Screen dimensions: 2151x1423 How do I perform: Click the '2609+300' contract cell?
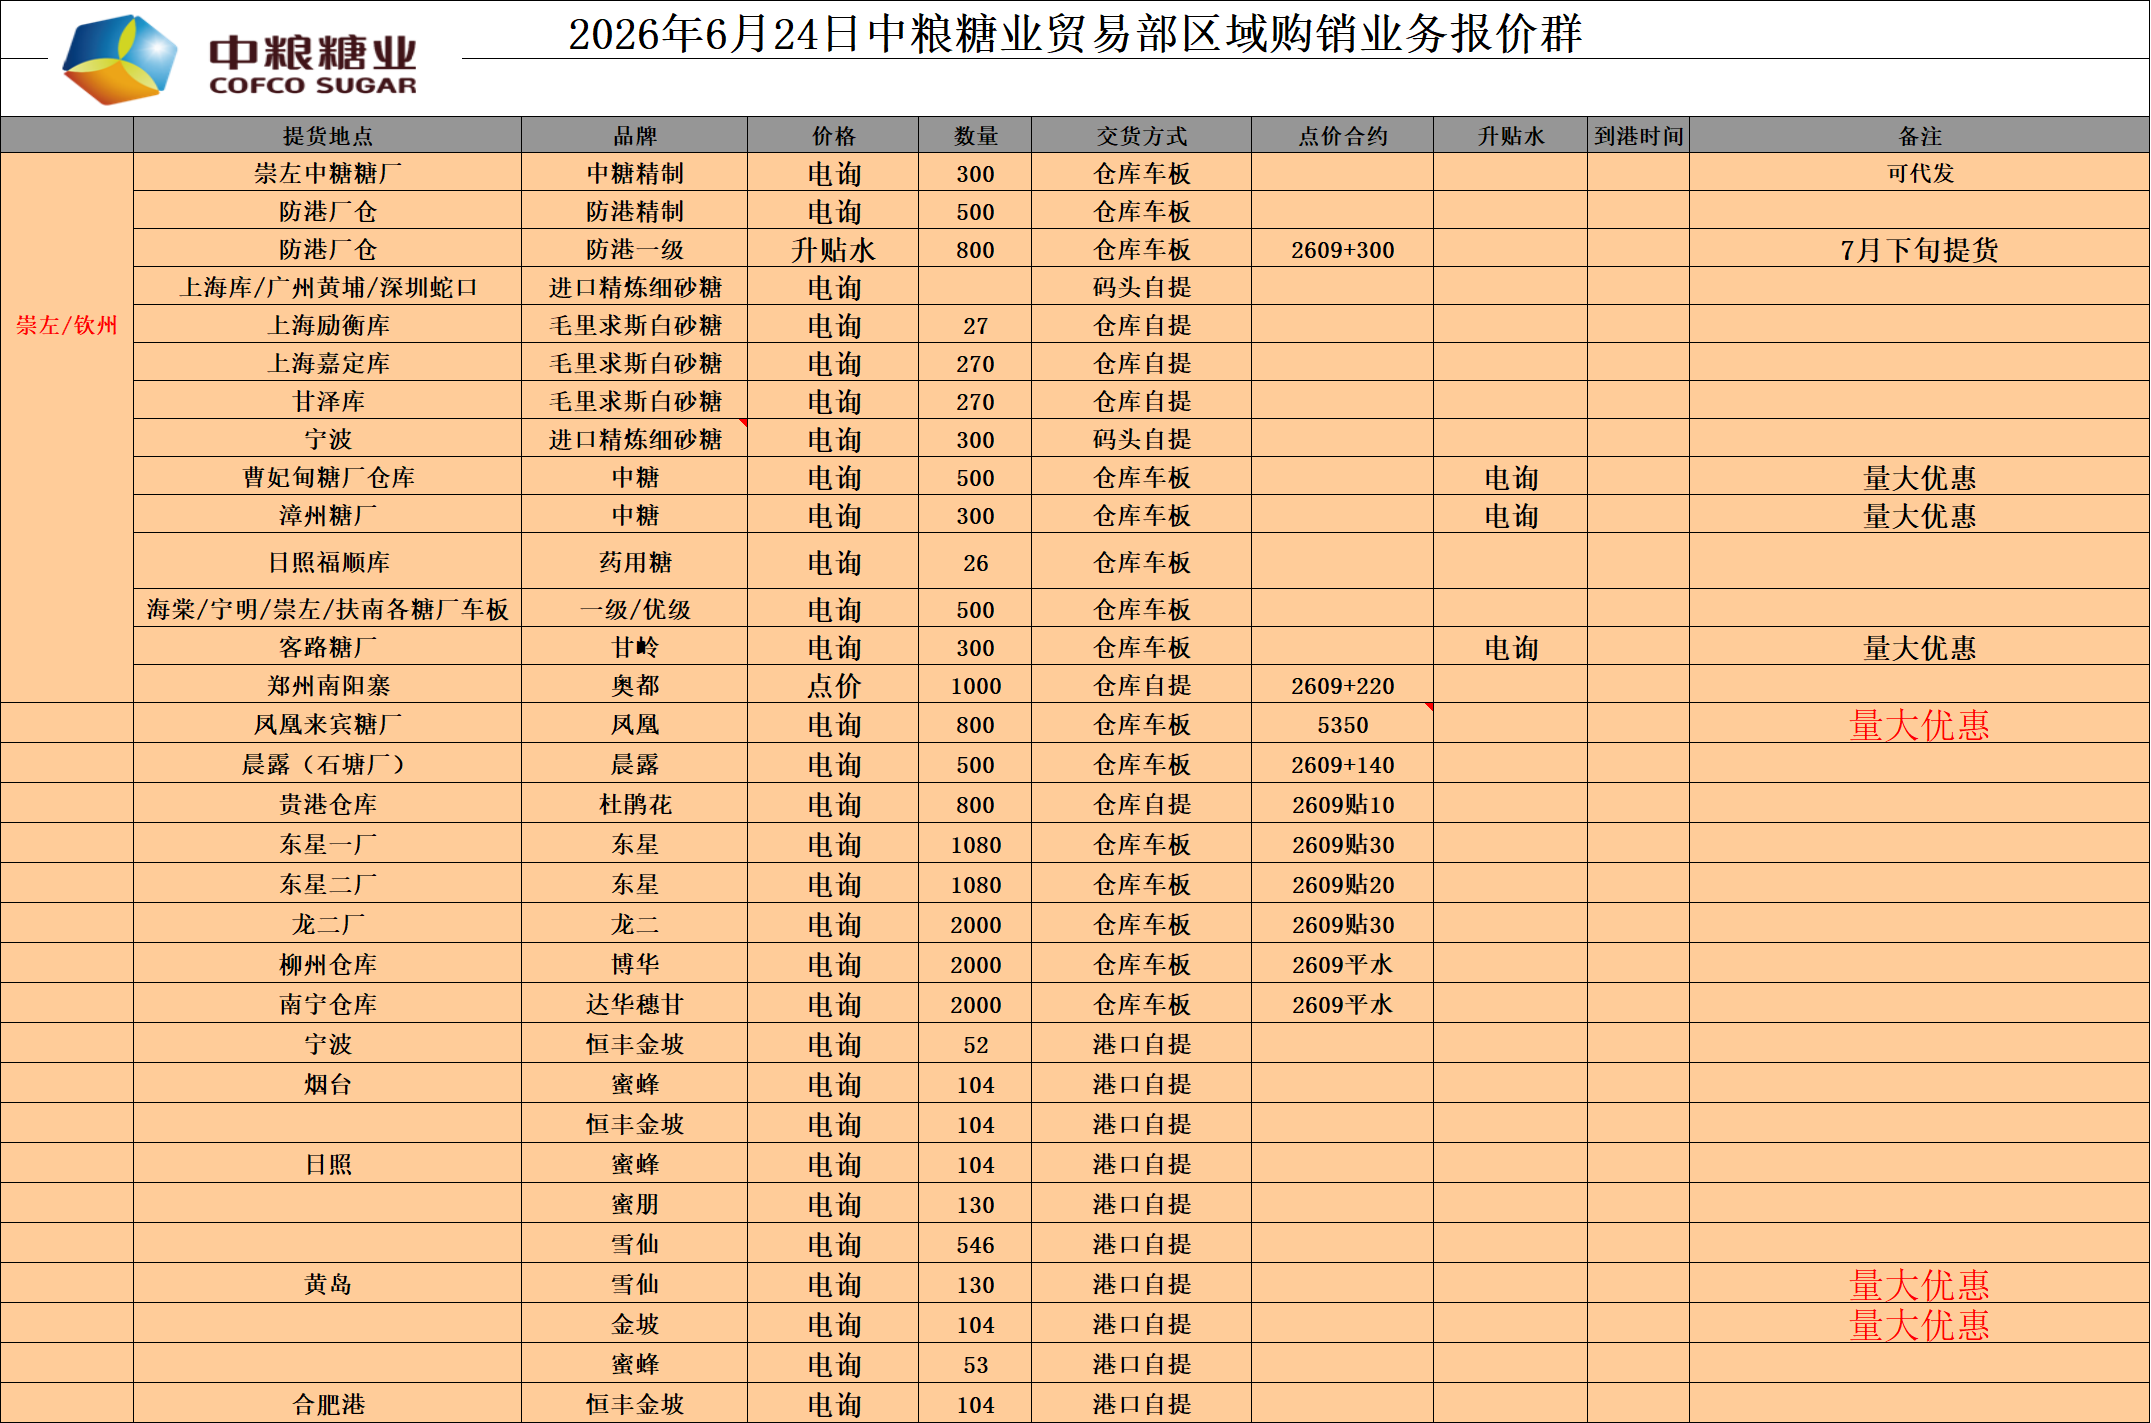click(x=1342, y=249)
